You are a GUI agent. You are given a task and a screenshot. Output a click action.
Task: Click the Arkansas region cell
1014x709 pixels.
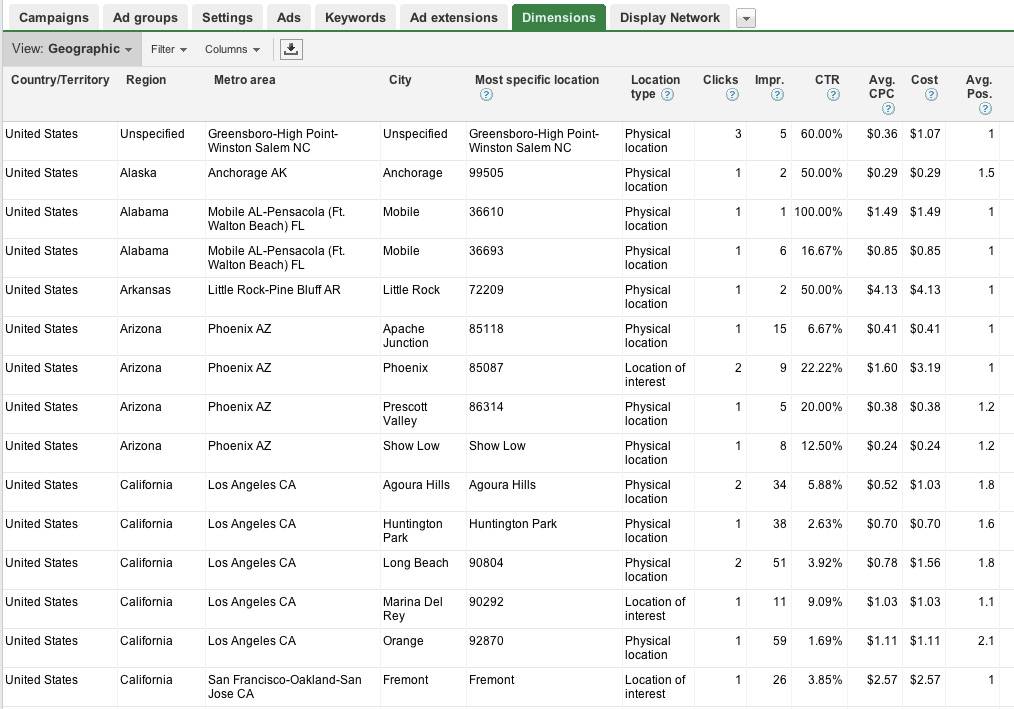click(x=145, y=290)
